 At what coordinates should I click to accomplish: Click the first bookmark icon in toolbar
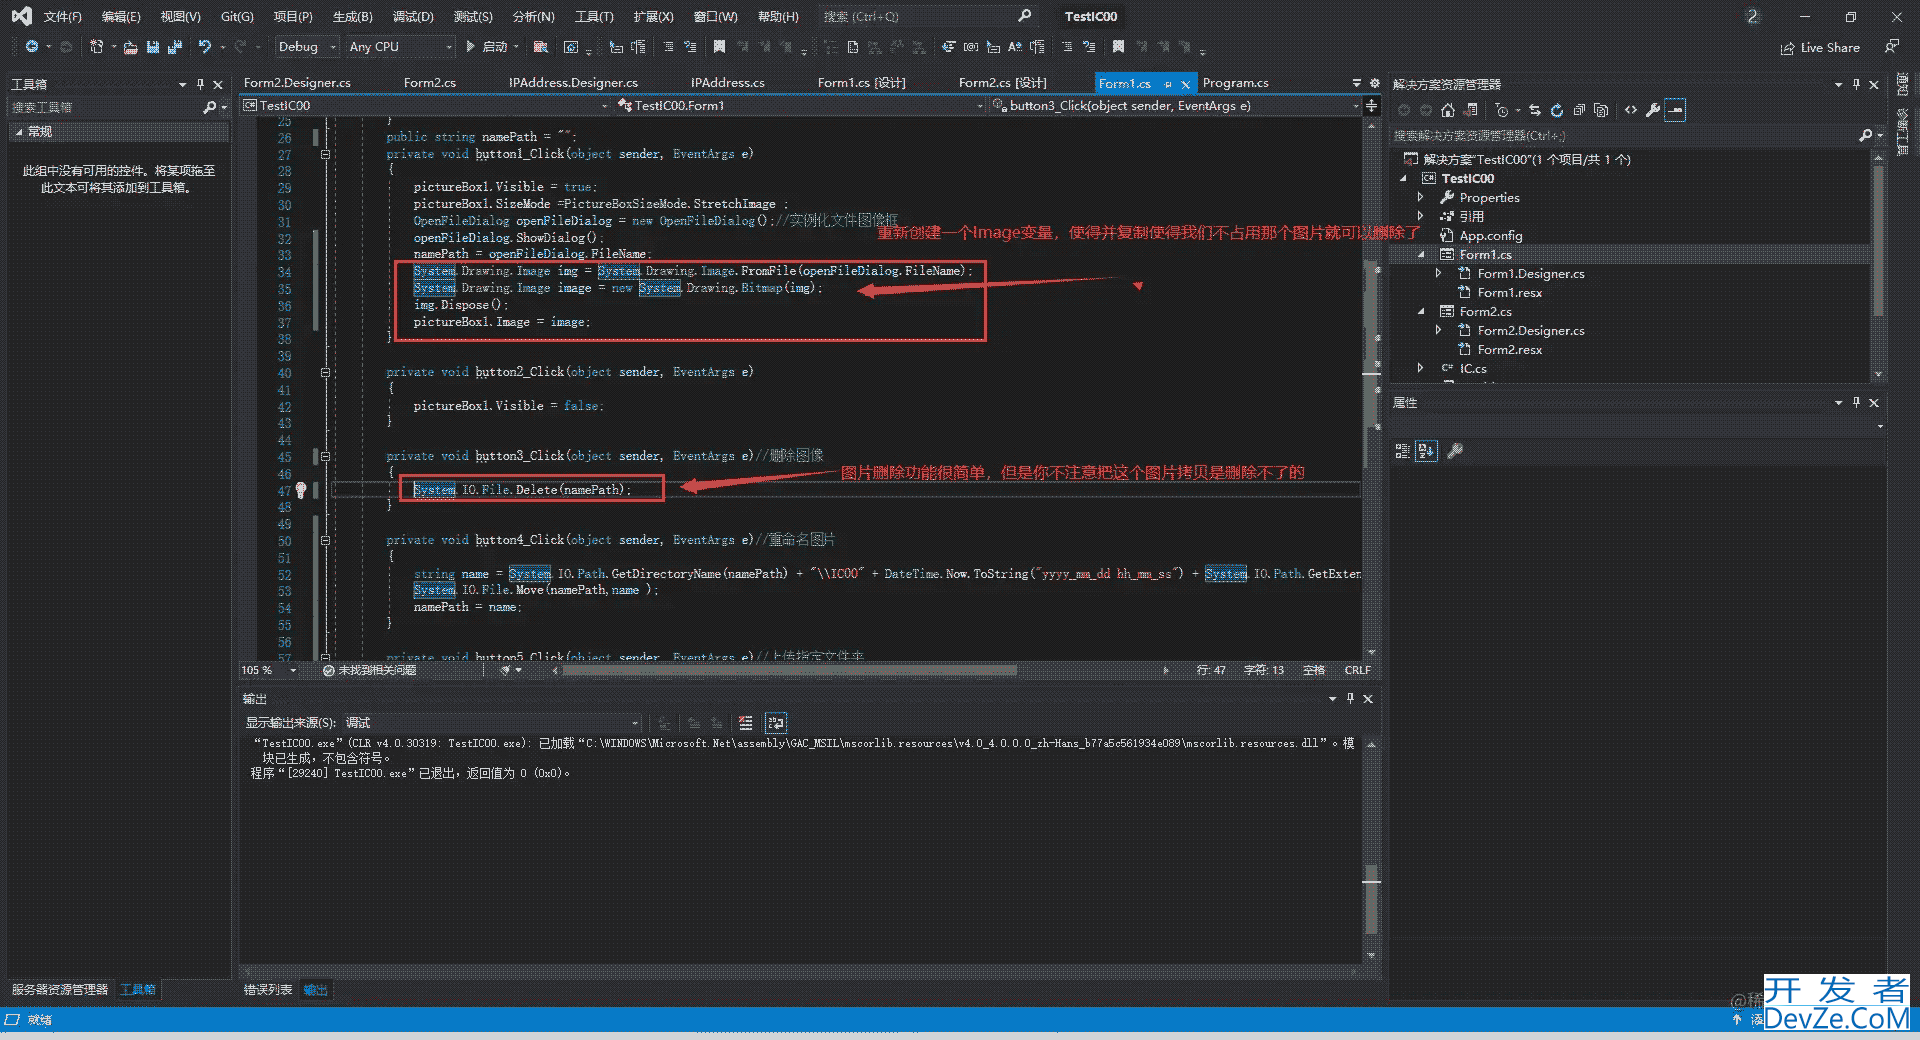coord(719,47)
